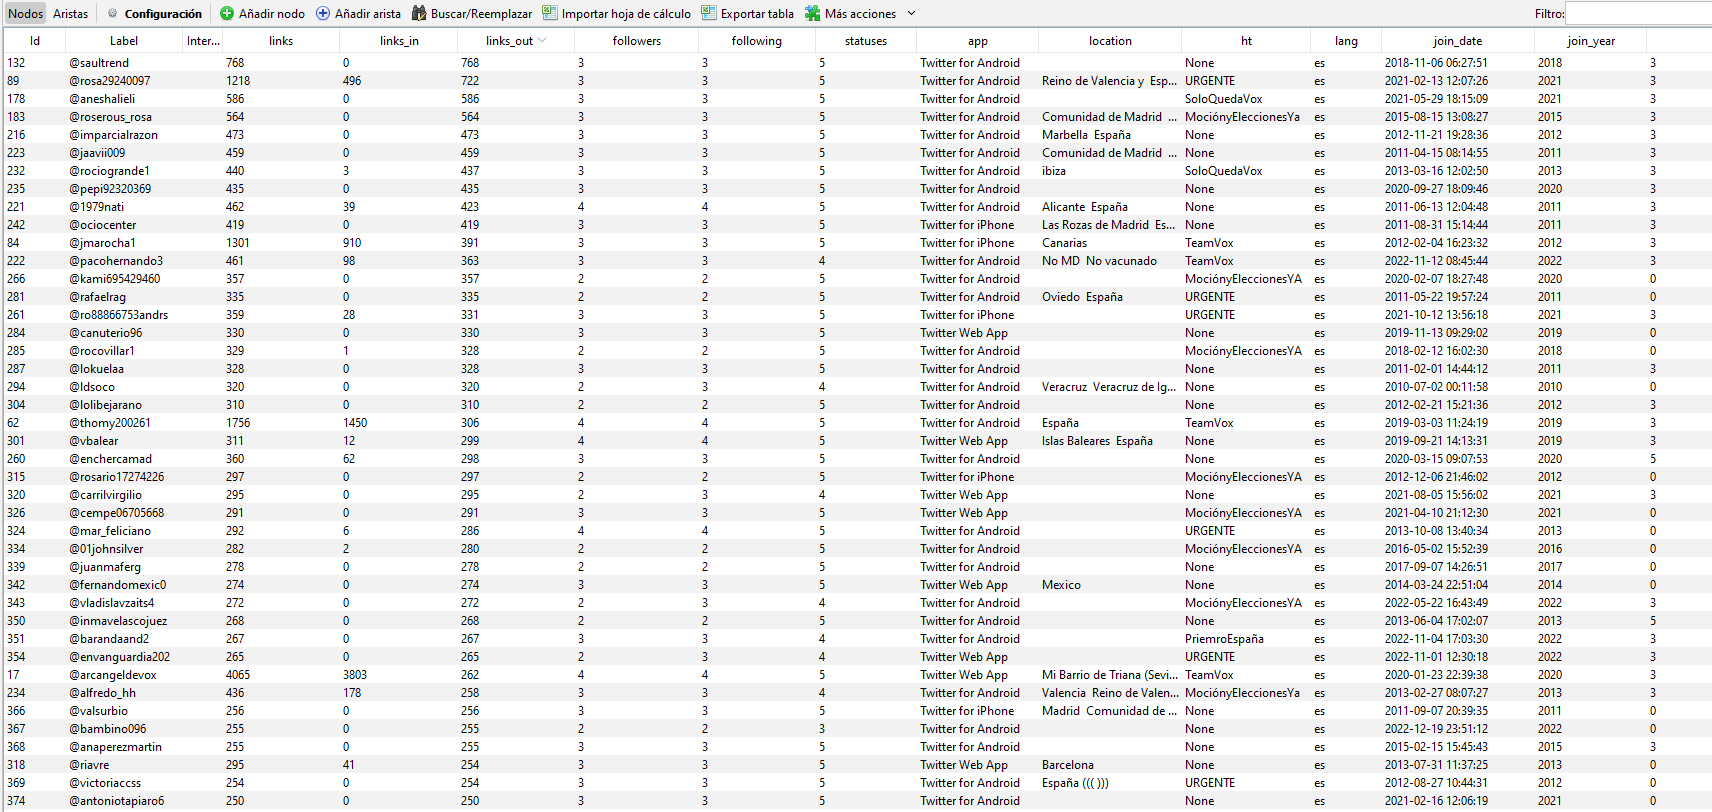Switch to the Nodos table view
1712x812 pixels.
tap(25, 13)
